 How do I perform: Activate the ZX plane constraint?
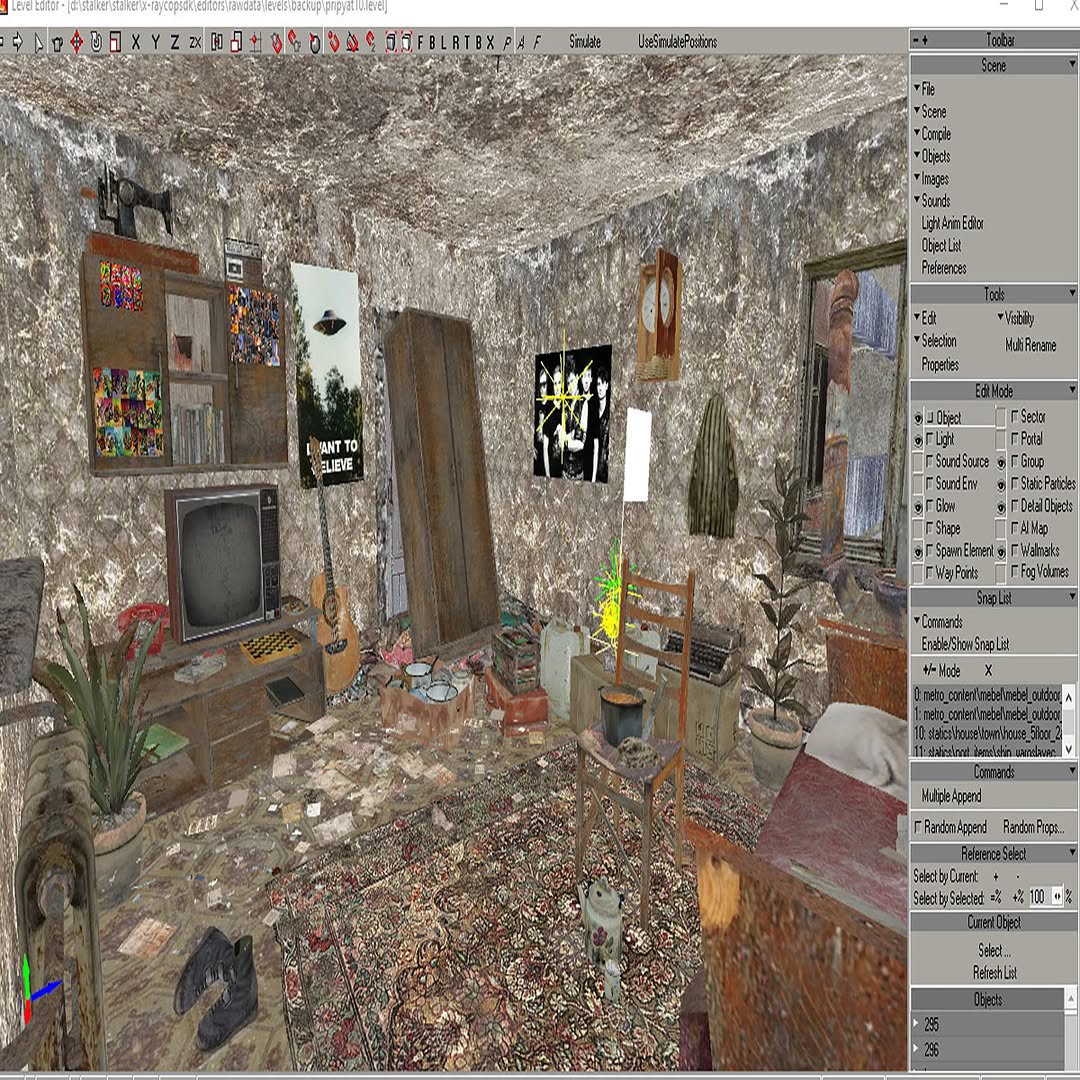coord(195,42)
